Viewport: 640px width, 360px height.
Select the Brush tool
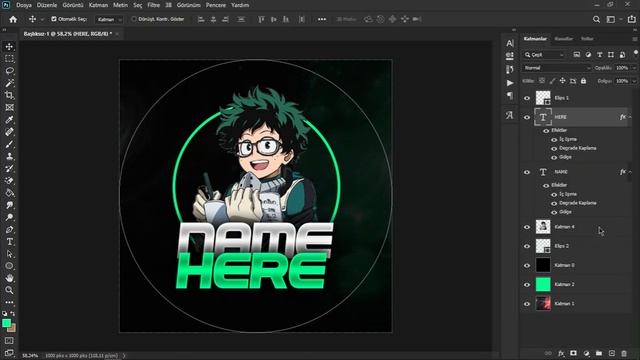pos(9,144)
